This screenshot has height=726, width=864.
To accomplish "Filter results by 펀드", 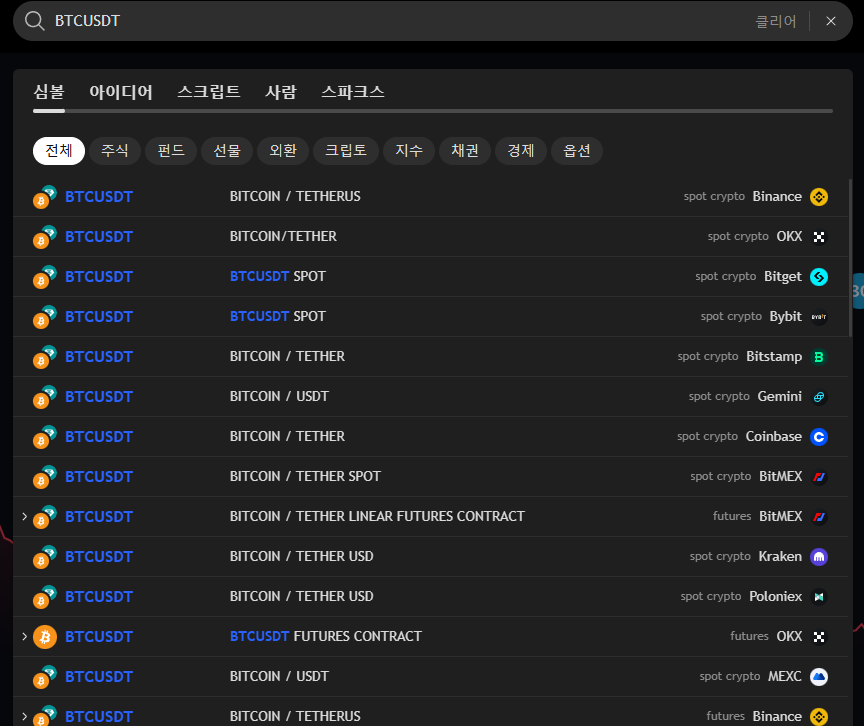I will [x=171, y=151].
